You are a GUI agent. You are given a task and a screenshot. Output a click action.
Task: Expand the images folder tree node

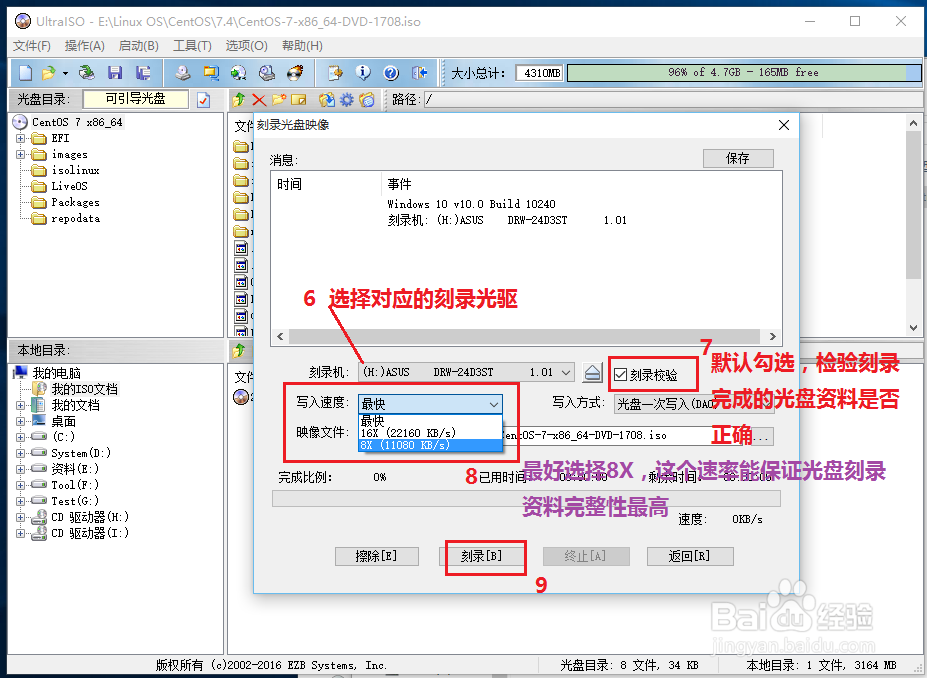pyautogui.click(x=21, y=154)
